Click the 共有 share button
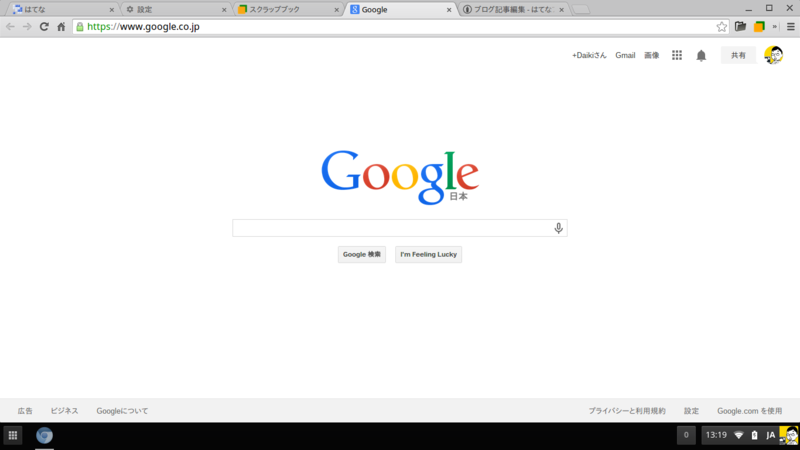This screenshot has height=450, width=800. 738,55
